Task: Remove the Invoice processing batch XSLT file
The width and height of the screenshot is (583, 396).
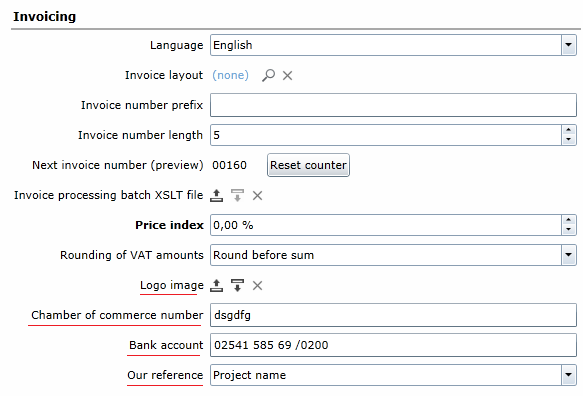Action: 257,196
